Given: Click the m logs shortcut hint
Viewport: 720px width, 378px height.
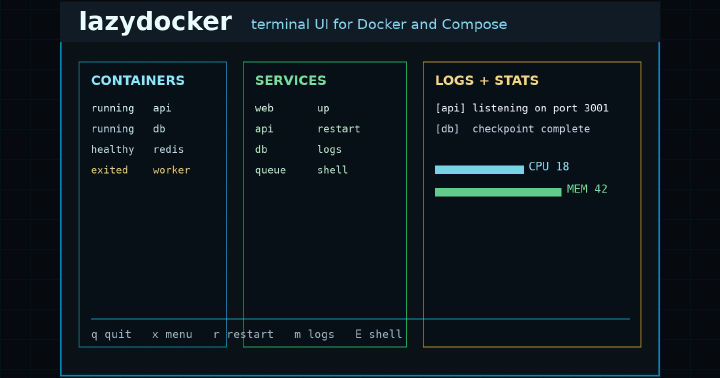Looking at the screenshot, I should [x=314, y=334].
